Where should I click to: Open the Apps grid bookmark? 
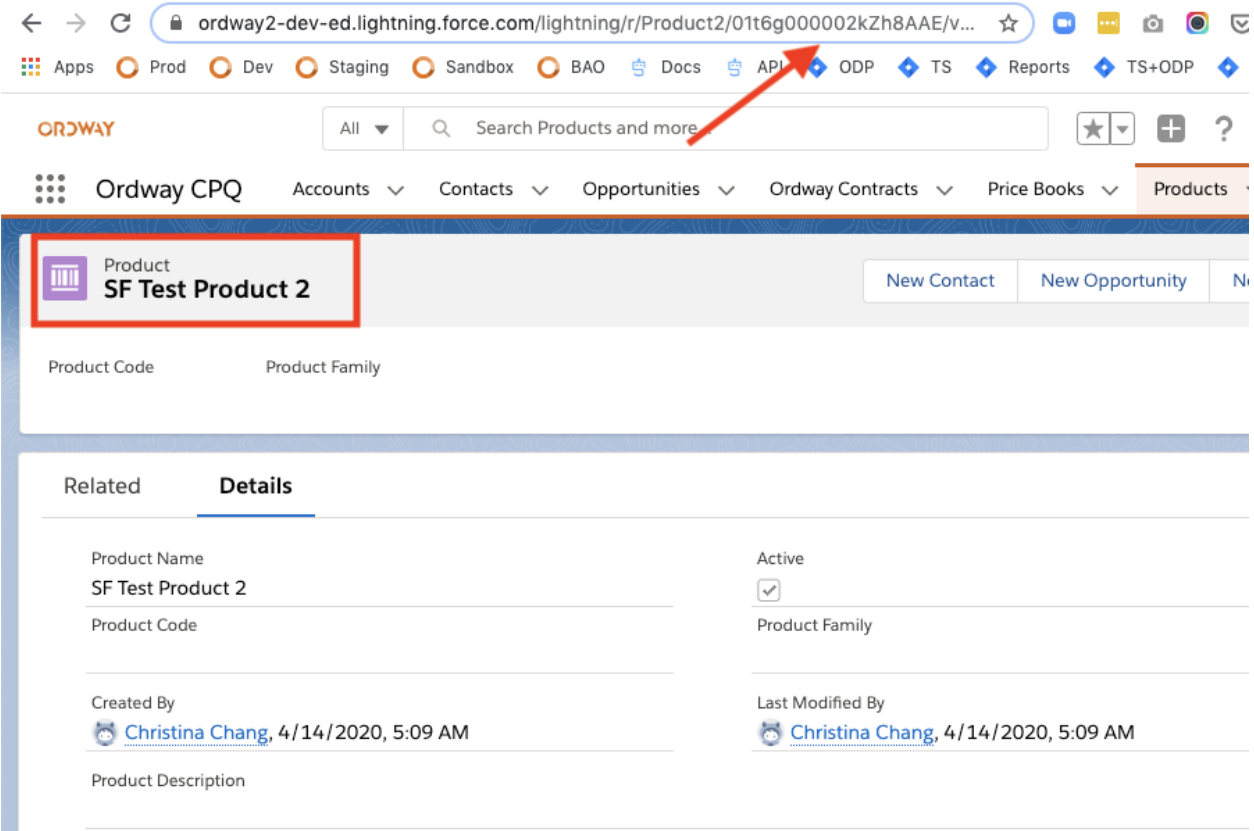pyautogui.click(x=57, y=67)
